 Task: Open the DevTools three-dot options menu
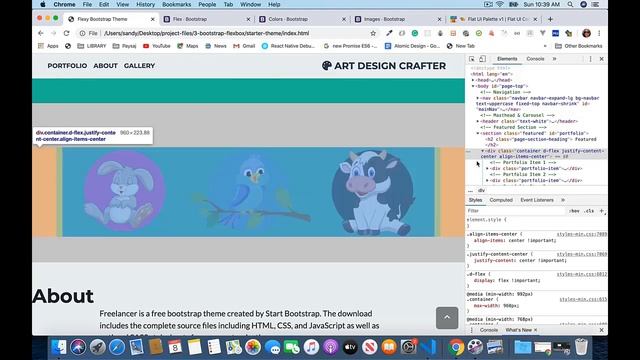(x=590, y=59)
